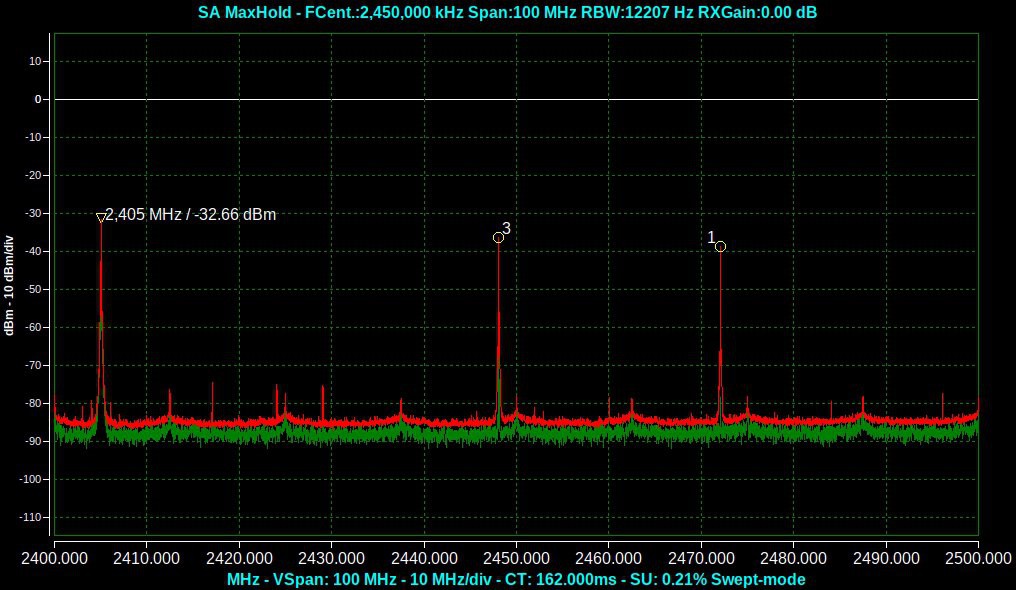The width and height of the screenshot is (1016, 590).
Task: Click the red spur near 2496 MHz
Action: [x=943, y=403]
